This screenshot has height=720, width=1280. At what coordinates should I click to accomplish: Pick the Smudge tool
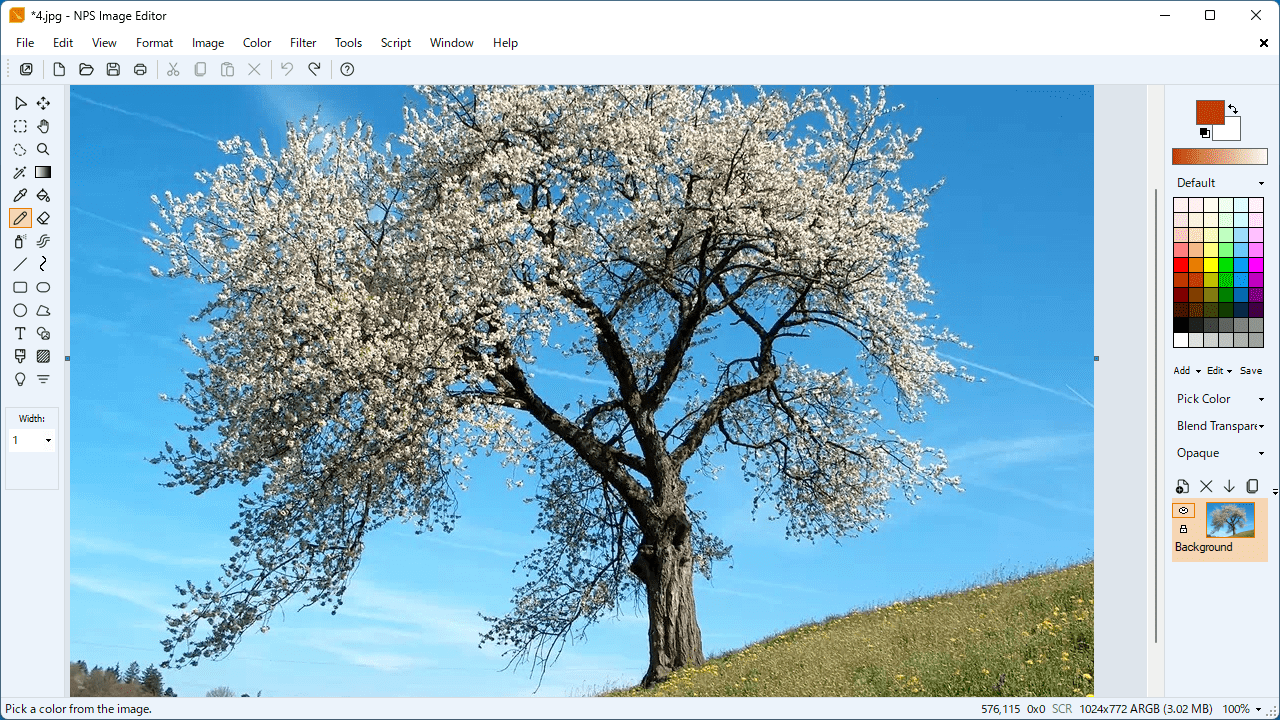tap(43, 241)
